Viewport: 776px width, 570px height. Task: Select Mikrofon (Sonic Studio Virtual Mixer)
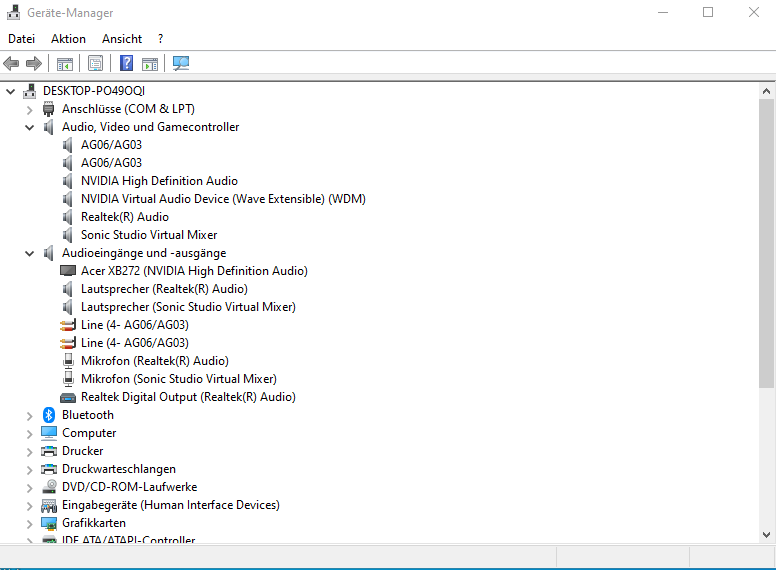[179, 379]
